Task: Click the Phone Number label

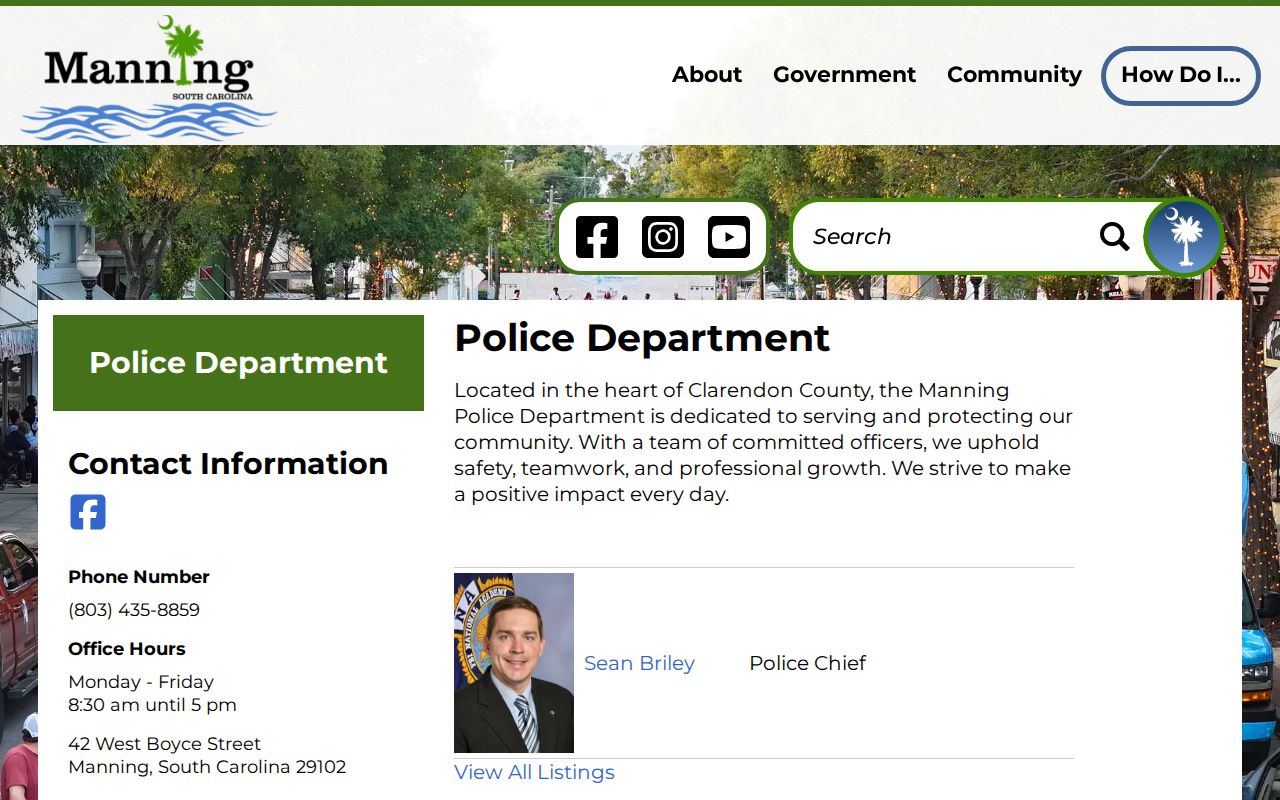Action: pos(139,577)
